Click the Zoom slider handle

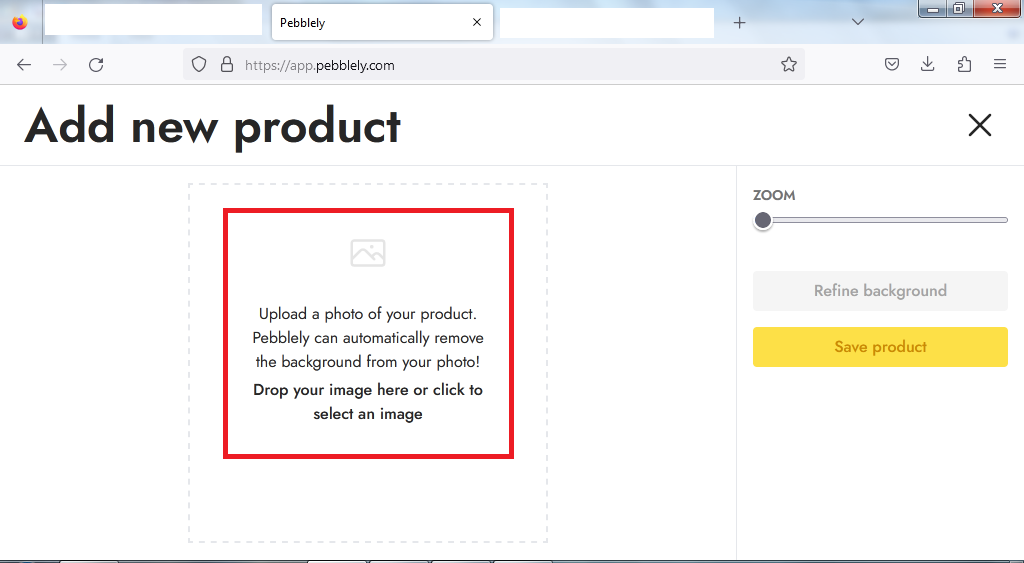[x=763, y=220]
